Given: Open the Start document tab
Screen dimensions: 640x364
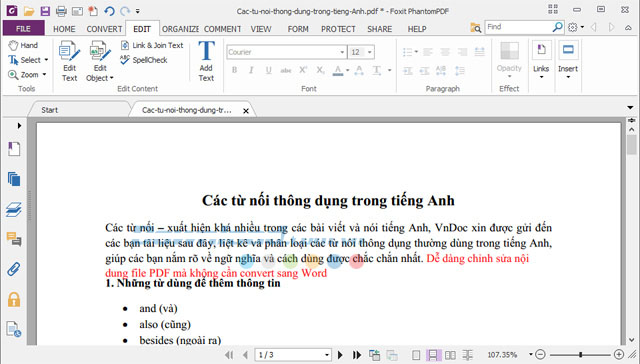Looking at the screenshot, I should [x=50, y=110].
